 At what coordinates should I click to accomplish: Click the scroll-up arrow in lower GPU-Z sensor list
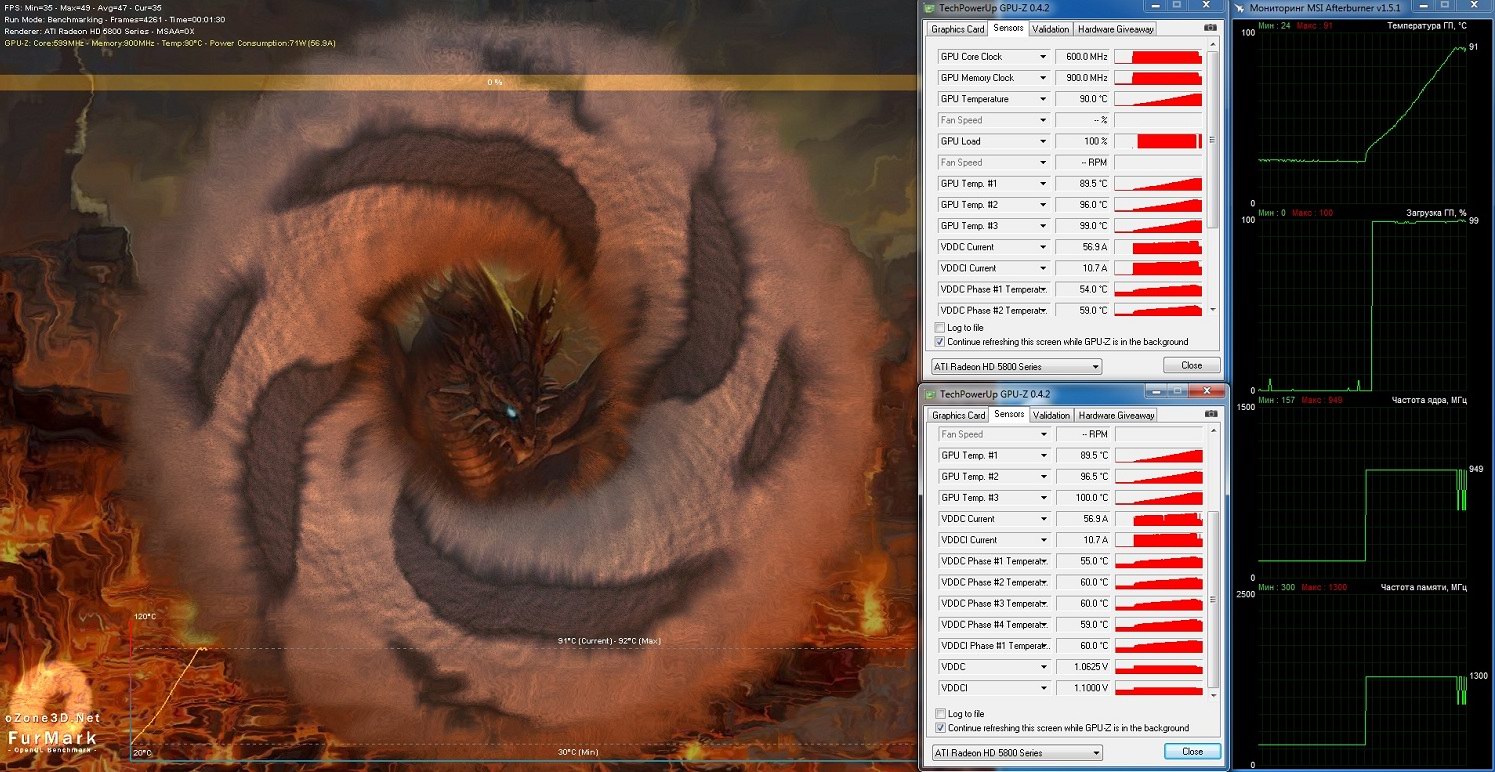(x=1214, y=432)
